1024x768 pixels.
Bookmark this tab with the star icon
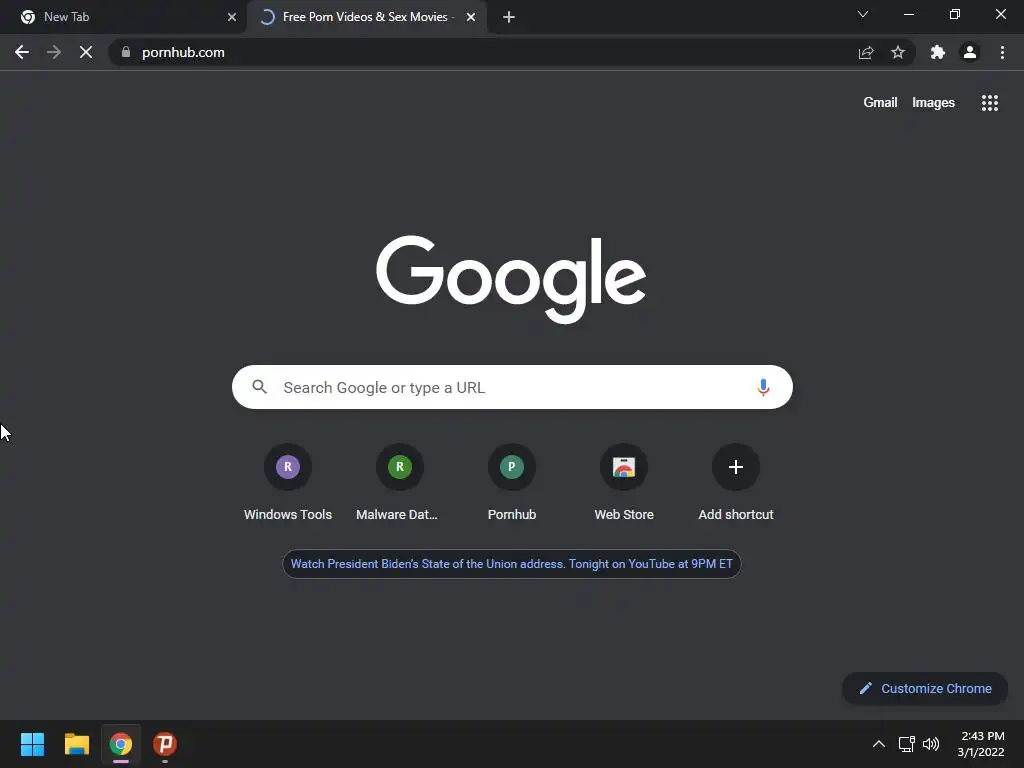(898, 52)
